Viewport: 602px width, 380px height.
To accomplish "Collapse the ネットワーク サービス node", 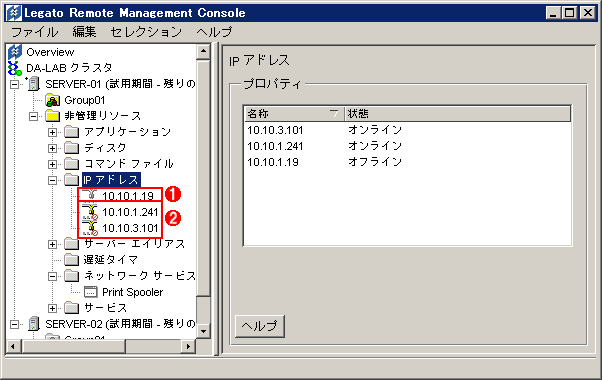I will [x=53, y=276].
